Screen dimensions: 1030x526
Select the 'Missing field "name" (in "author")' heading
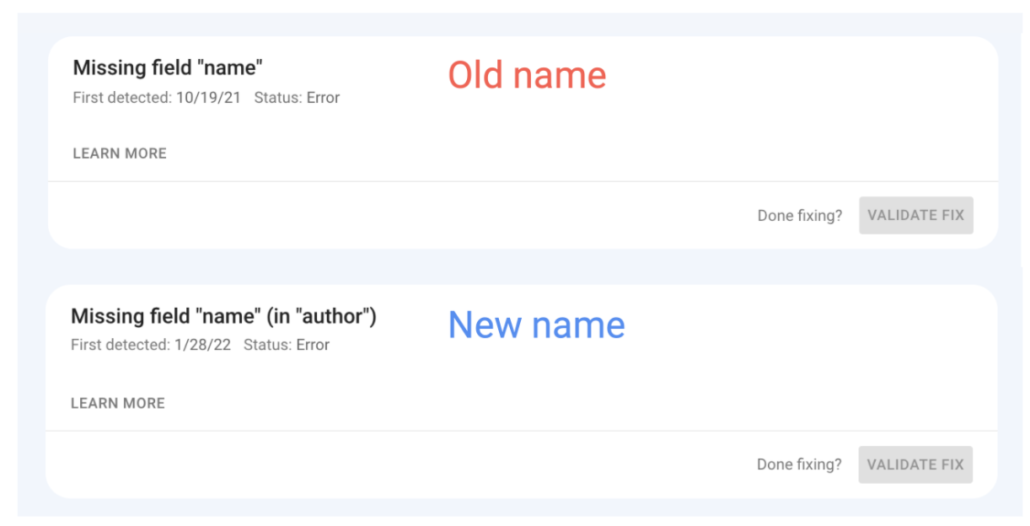pos(223,317)
